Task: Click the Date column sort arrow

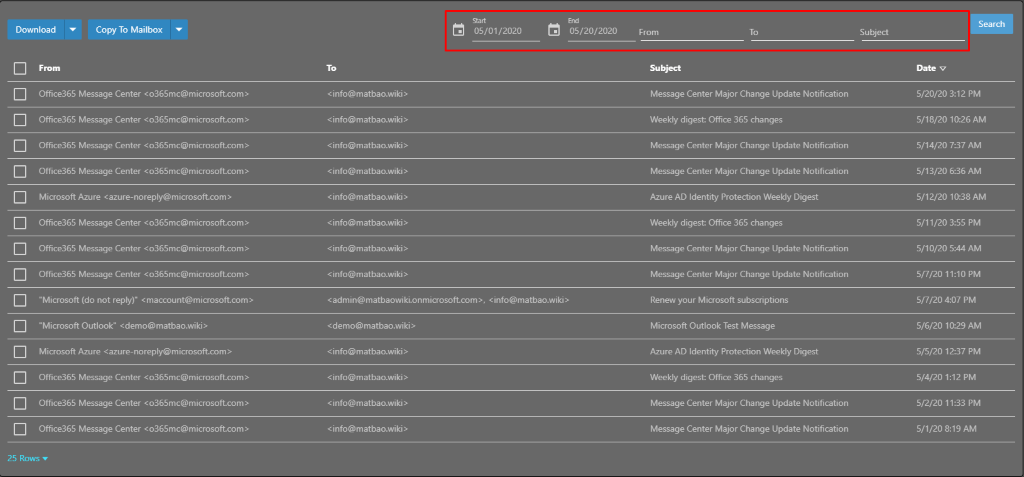Action: [943, 69]
